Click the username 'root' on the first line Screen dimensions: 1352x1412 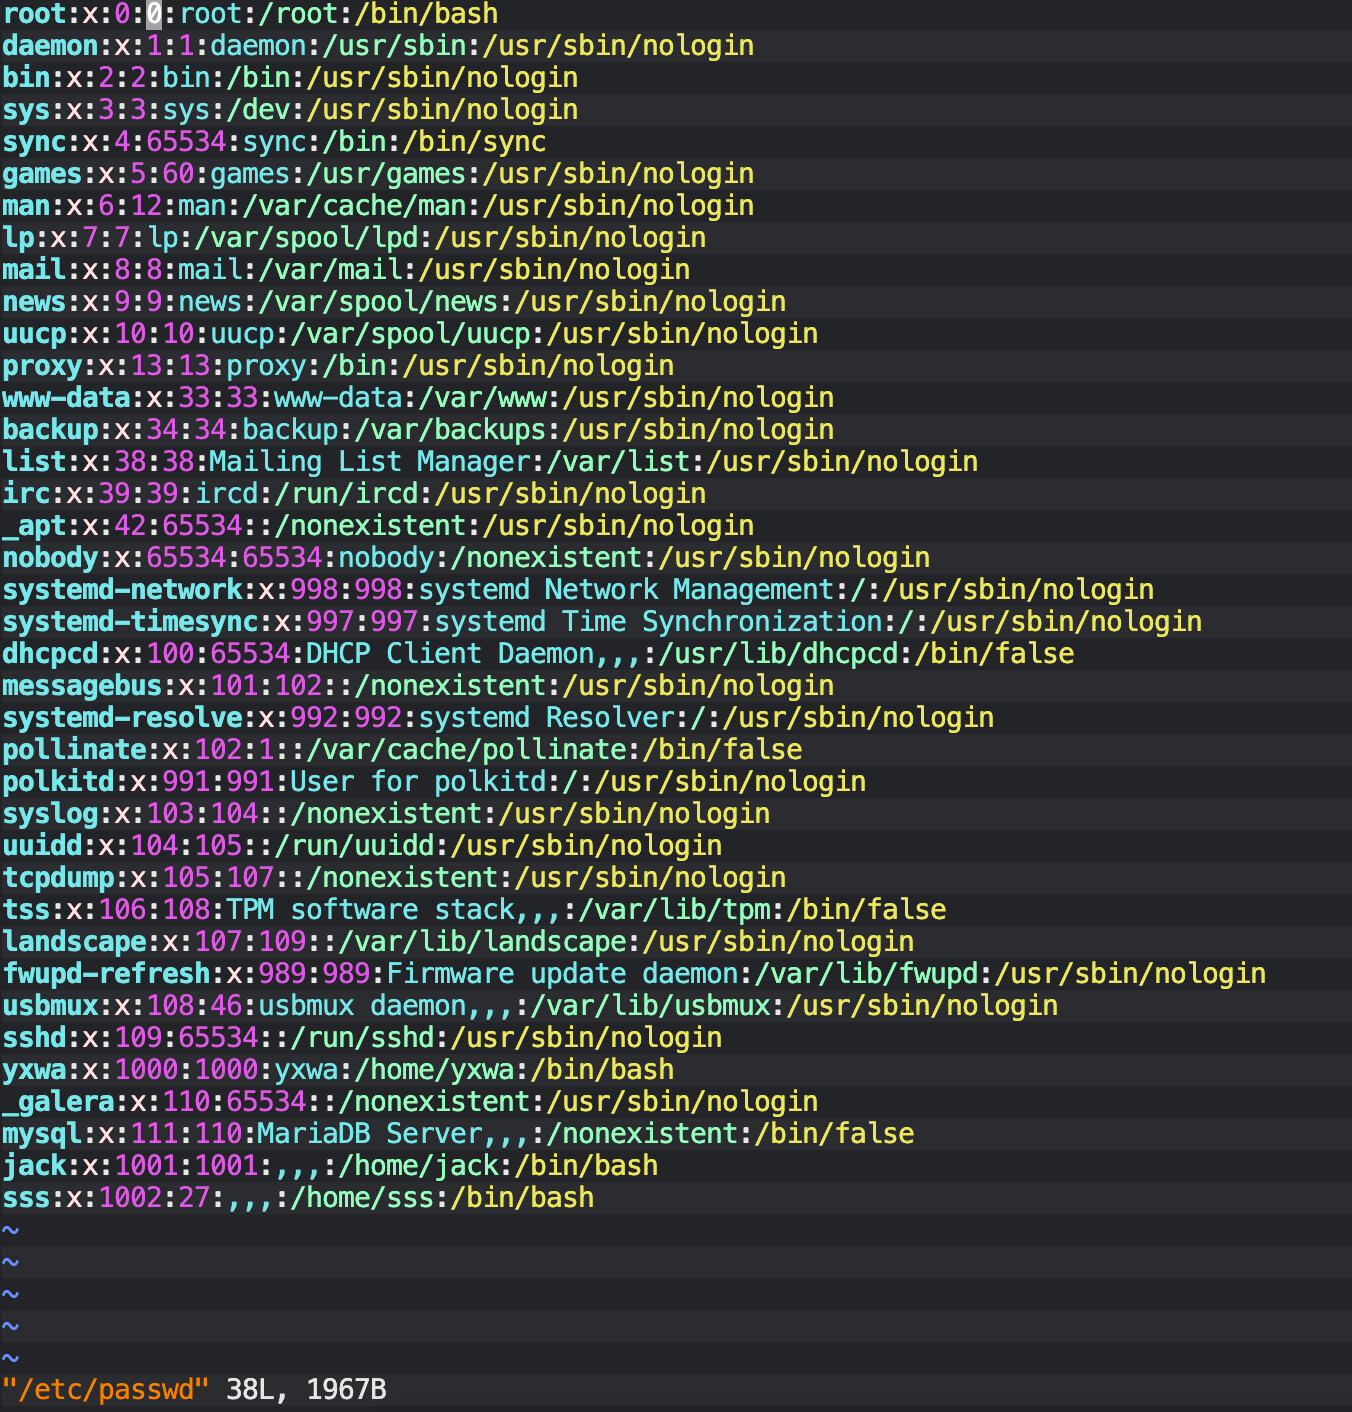pos(34,14)
